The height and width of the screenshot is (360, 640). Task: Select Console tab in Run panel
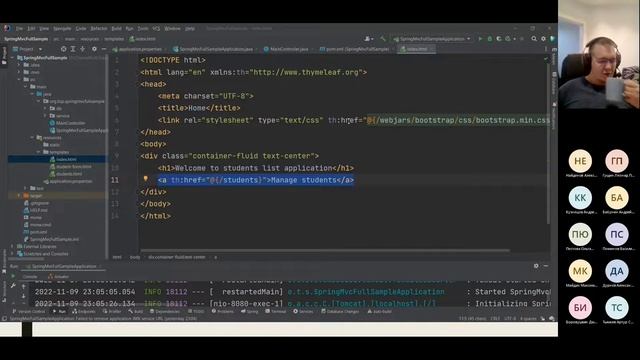point(30,276)
